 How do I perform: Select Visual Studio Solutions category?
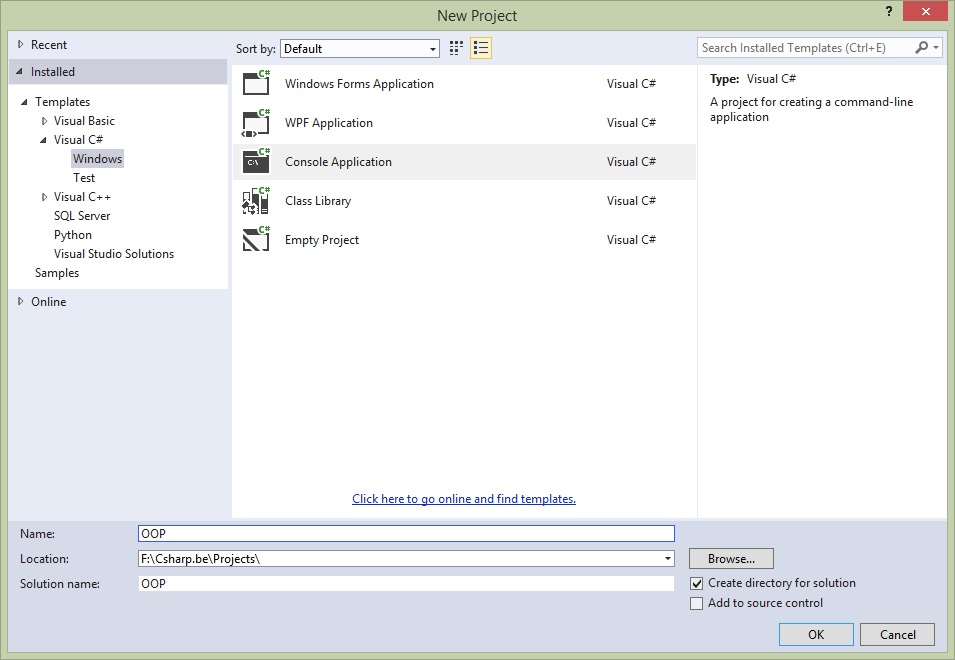114,254
